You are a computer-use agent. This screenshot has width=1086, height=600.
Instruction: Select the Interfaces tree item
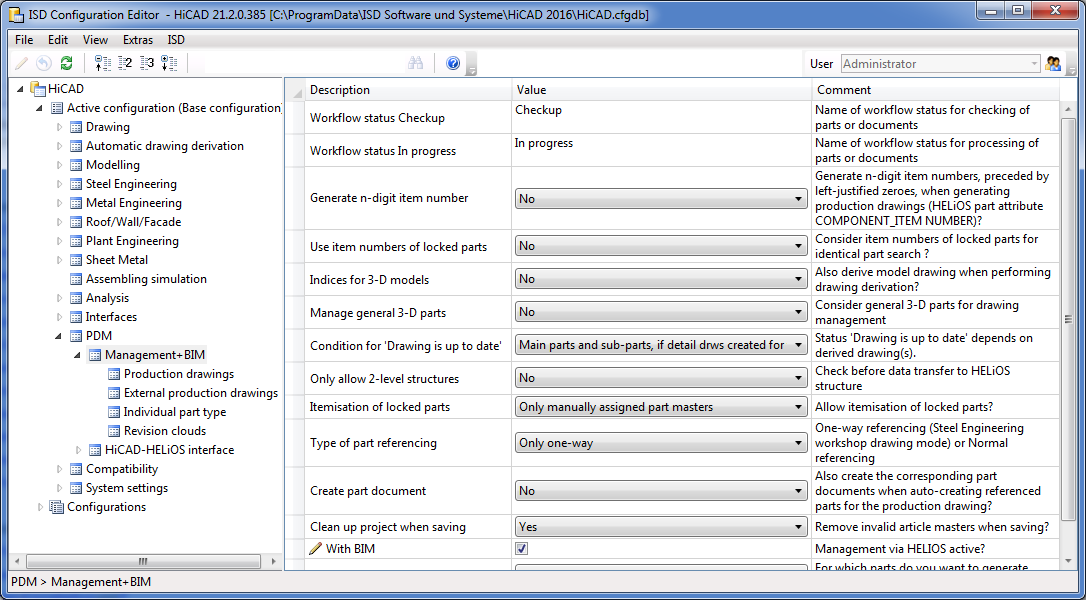point(111,317)
